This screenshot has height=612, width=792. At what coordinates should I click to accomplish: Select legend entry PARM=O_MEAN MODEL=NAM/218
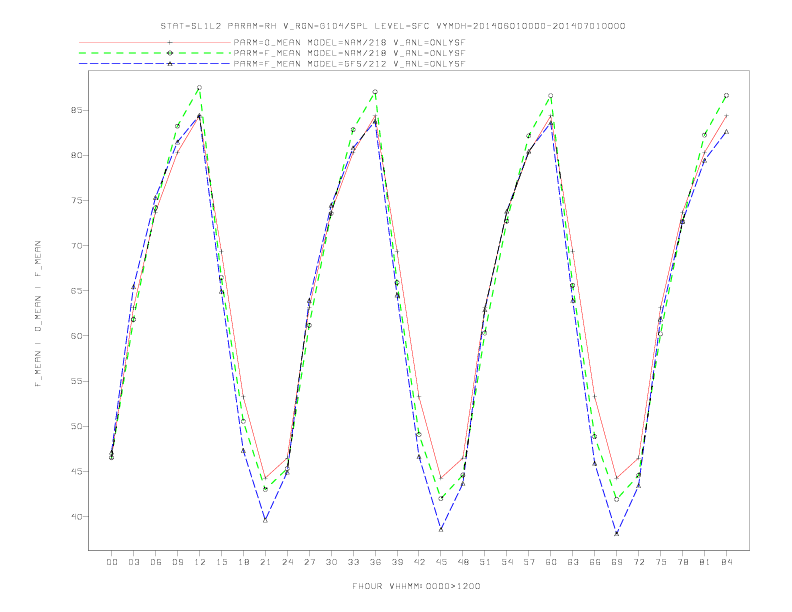point(349,43)
